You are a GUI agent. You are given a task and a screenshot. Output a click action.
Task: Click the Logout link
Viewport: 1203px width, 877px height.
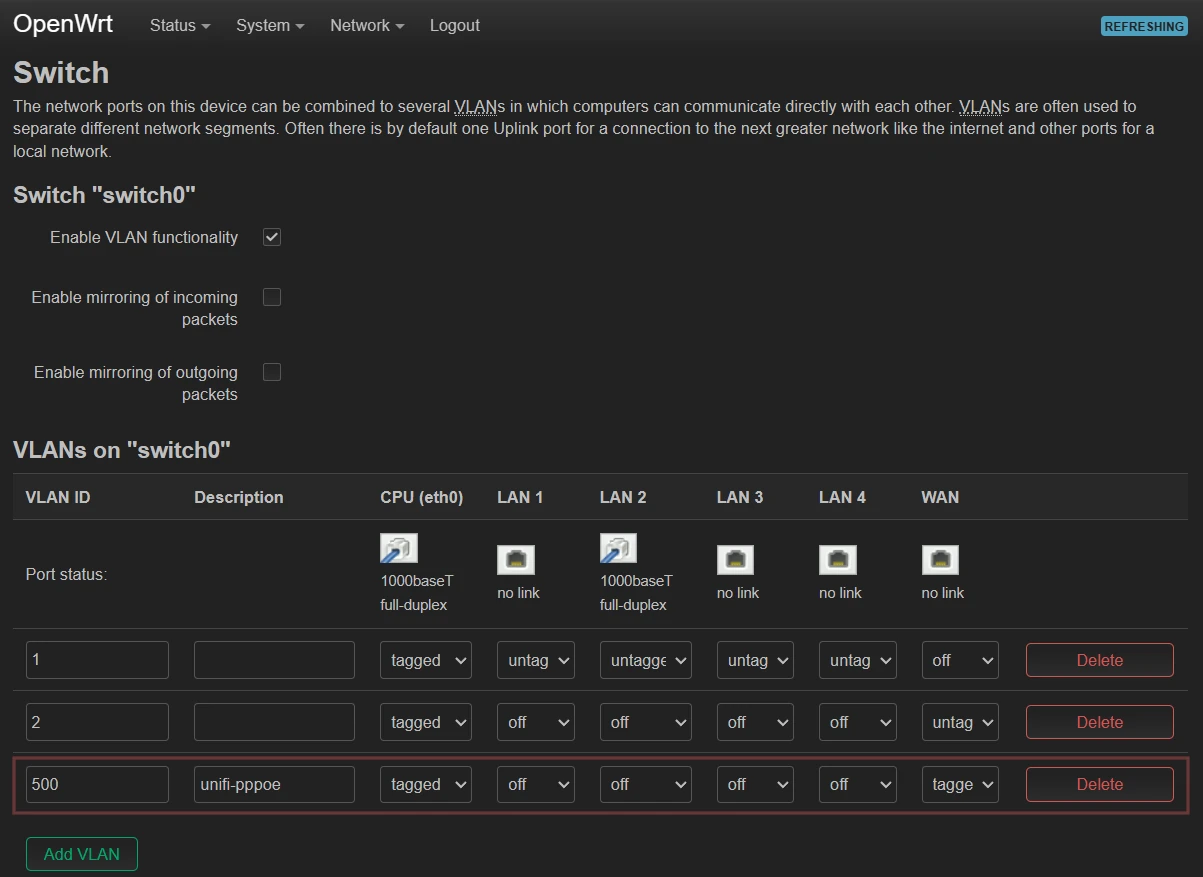[455, 26]
